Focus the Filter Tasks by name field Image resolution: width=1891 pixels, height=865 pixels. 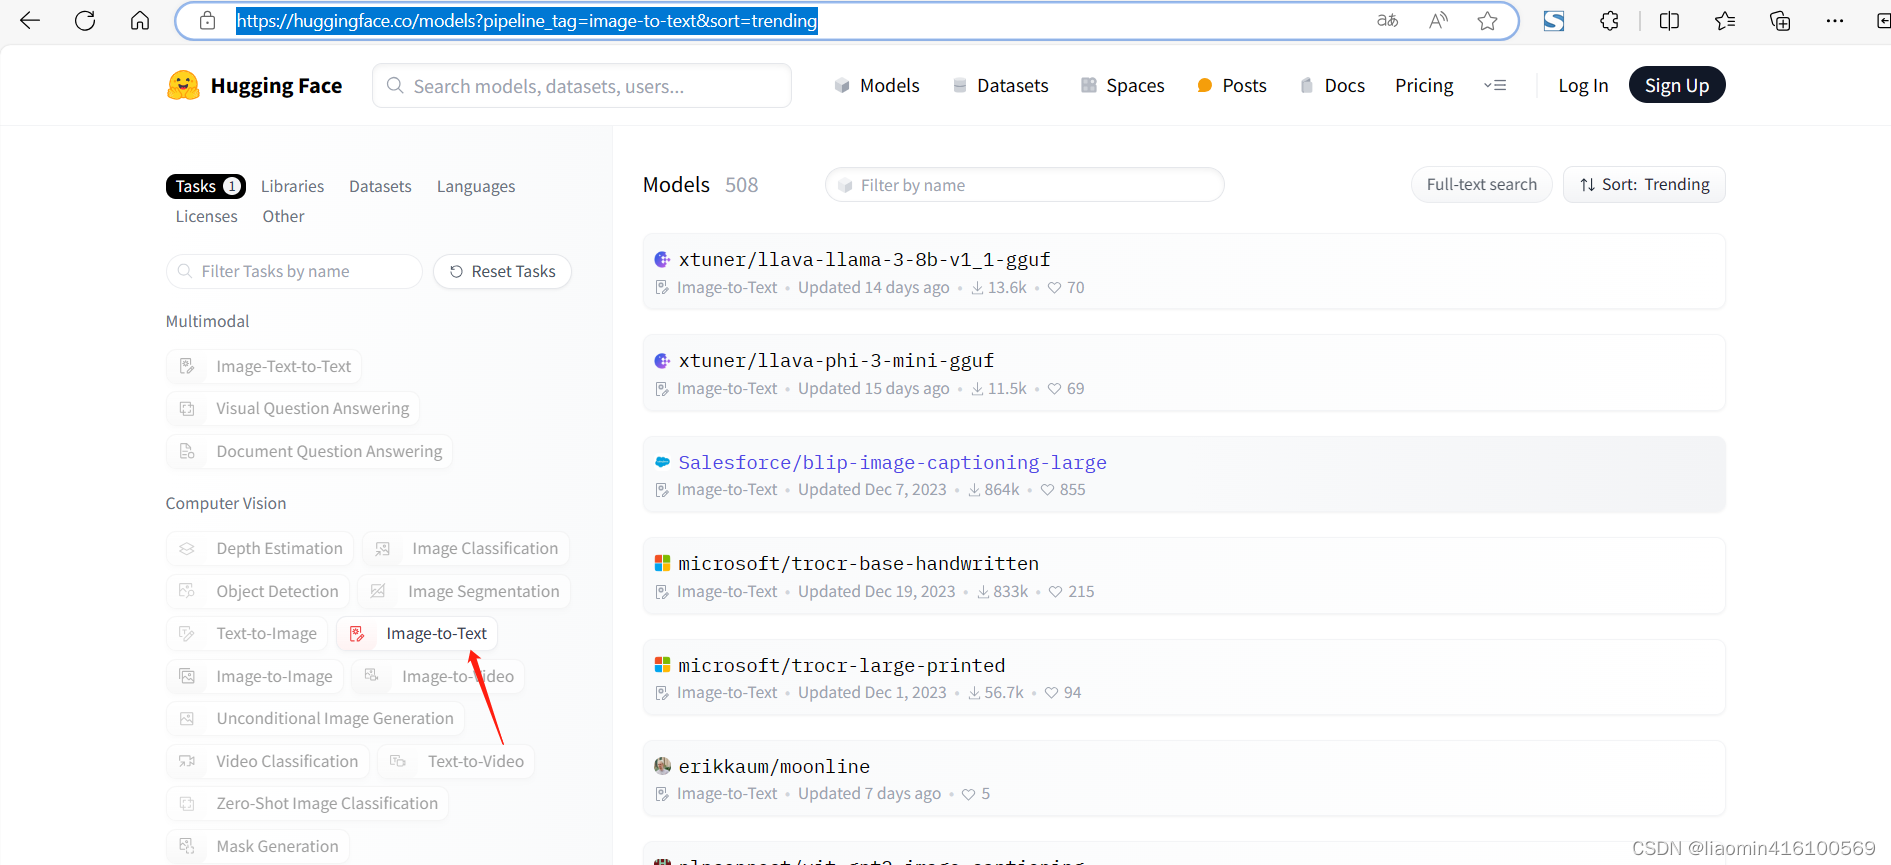[x=294, y=271]
